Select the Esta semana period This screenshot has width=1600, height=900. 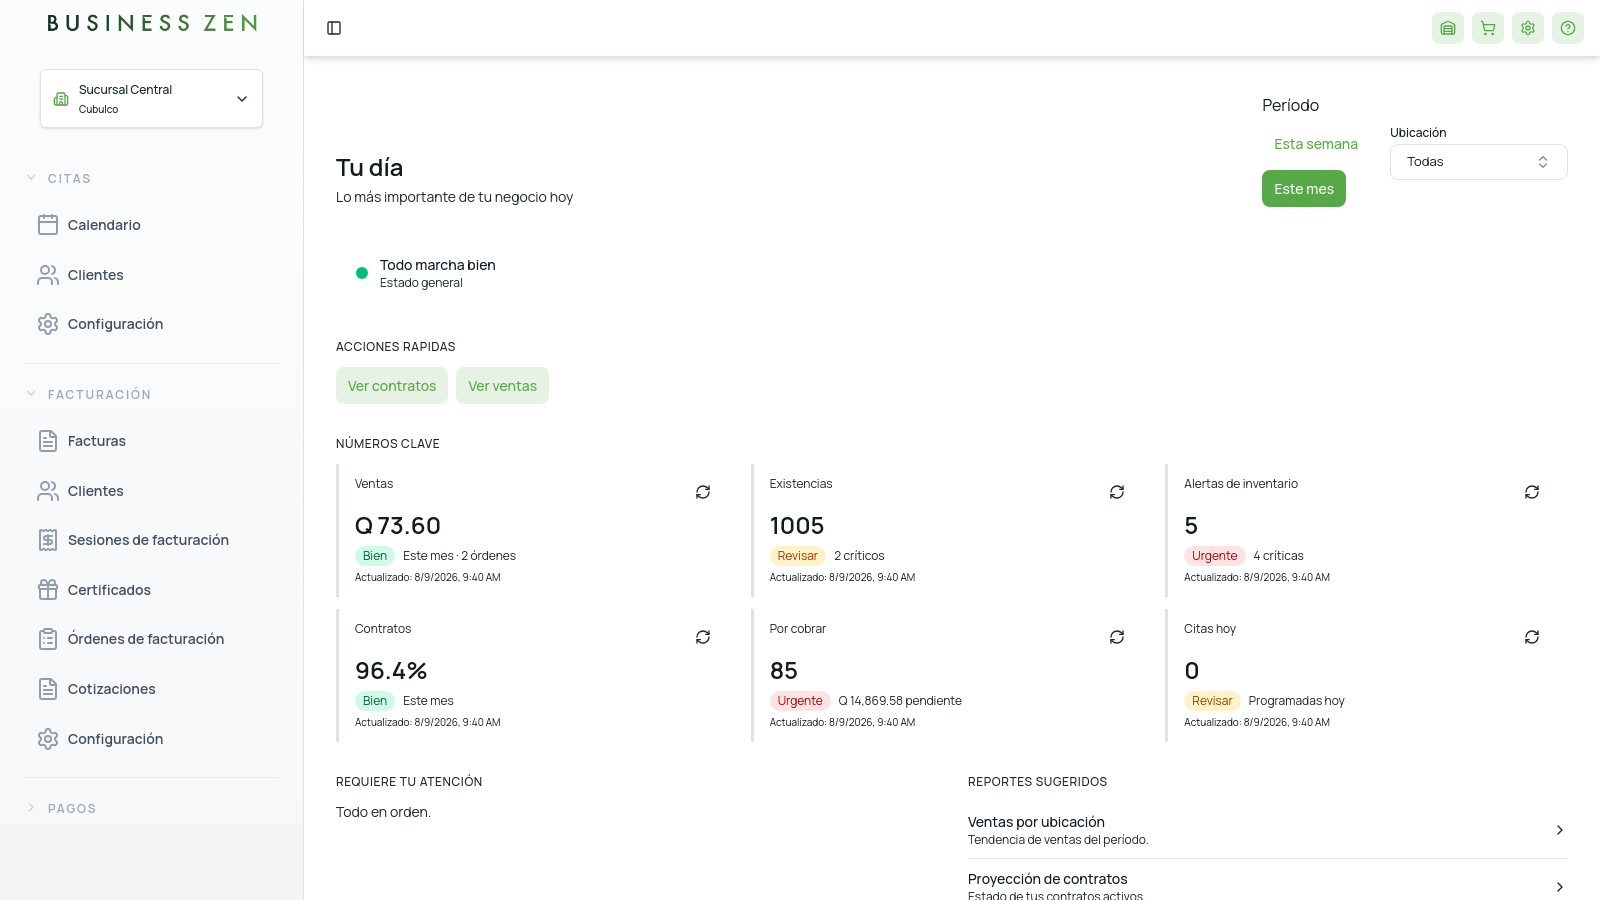(x=1316, y=144)
